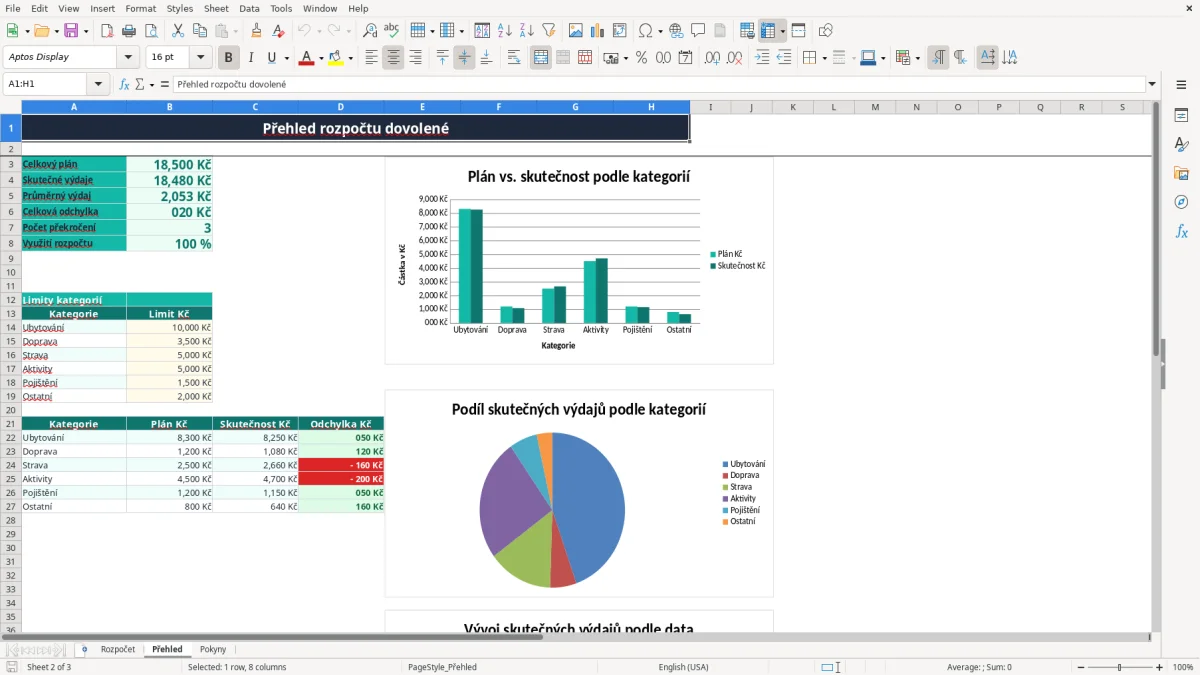Toggle center vertically alignment
This screenshot has width=1200, height=675.
[x=464, y=58]
